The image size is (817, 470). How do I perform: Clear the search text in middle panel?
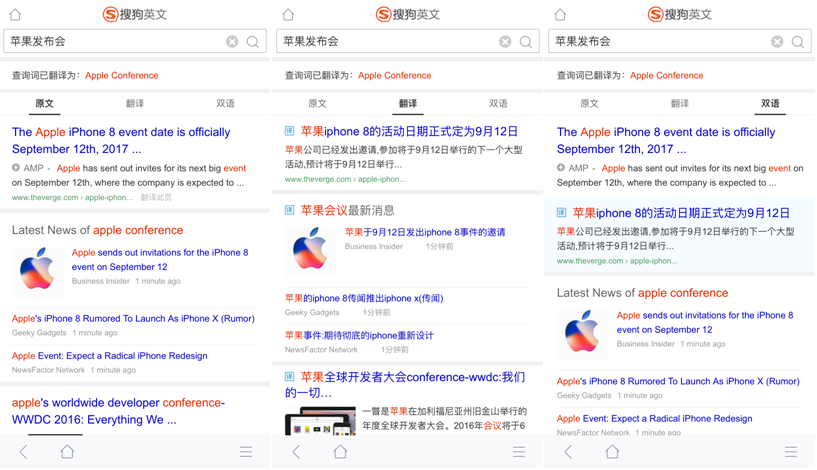coord(505,42)
